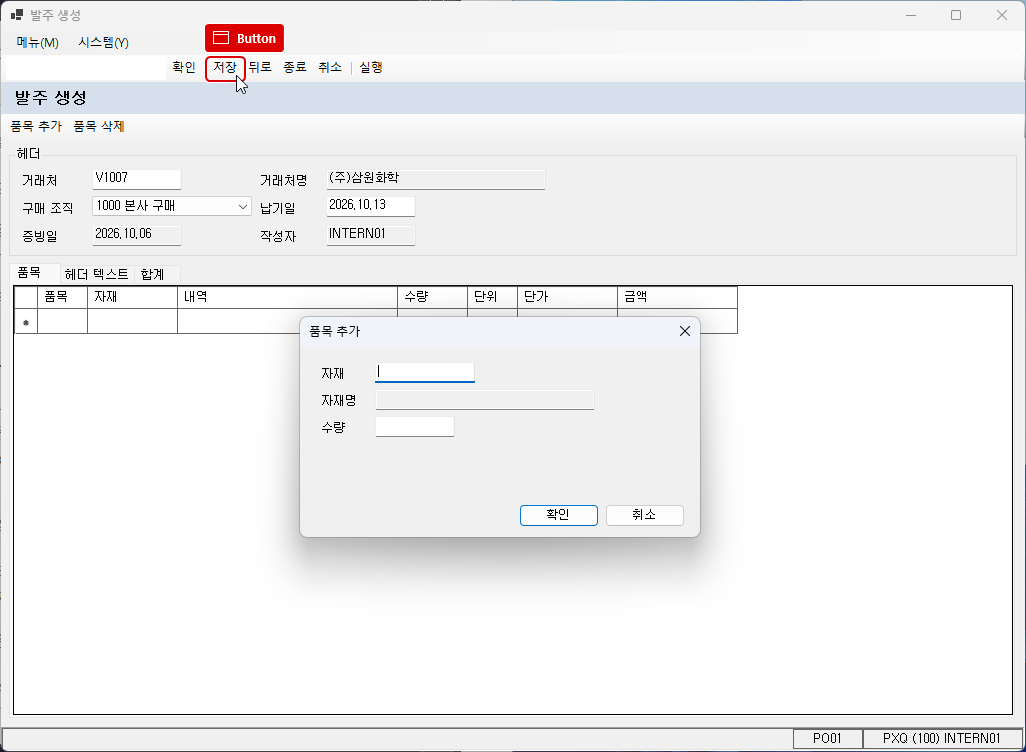Maximize the 발주 생성 window

pos(956,15)
